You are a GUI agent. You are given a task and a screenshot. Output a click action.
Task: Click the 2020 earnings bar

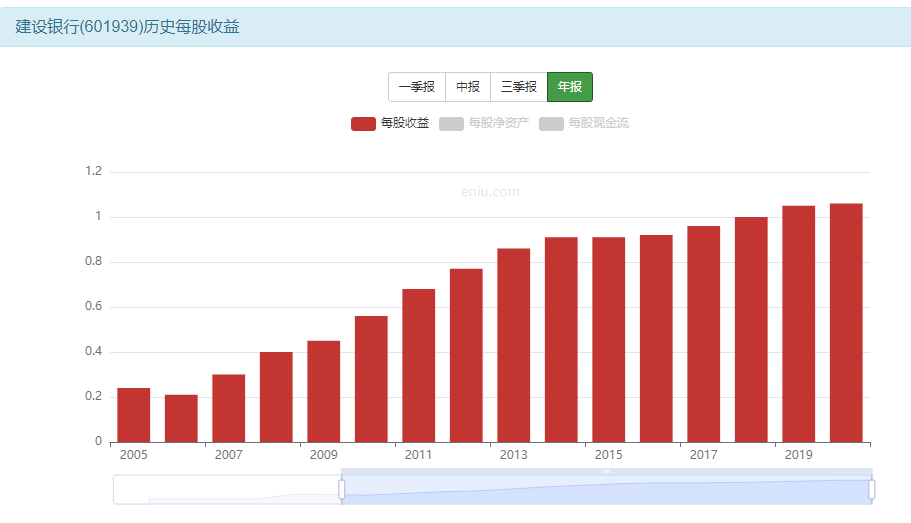click(x=846, y=323)
